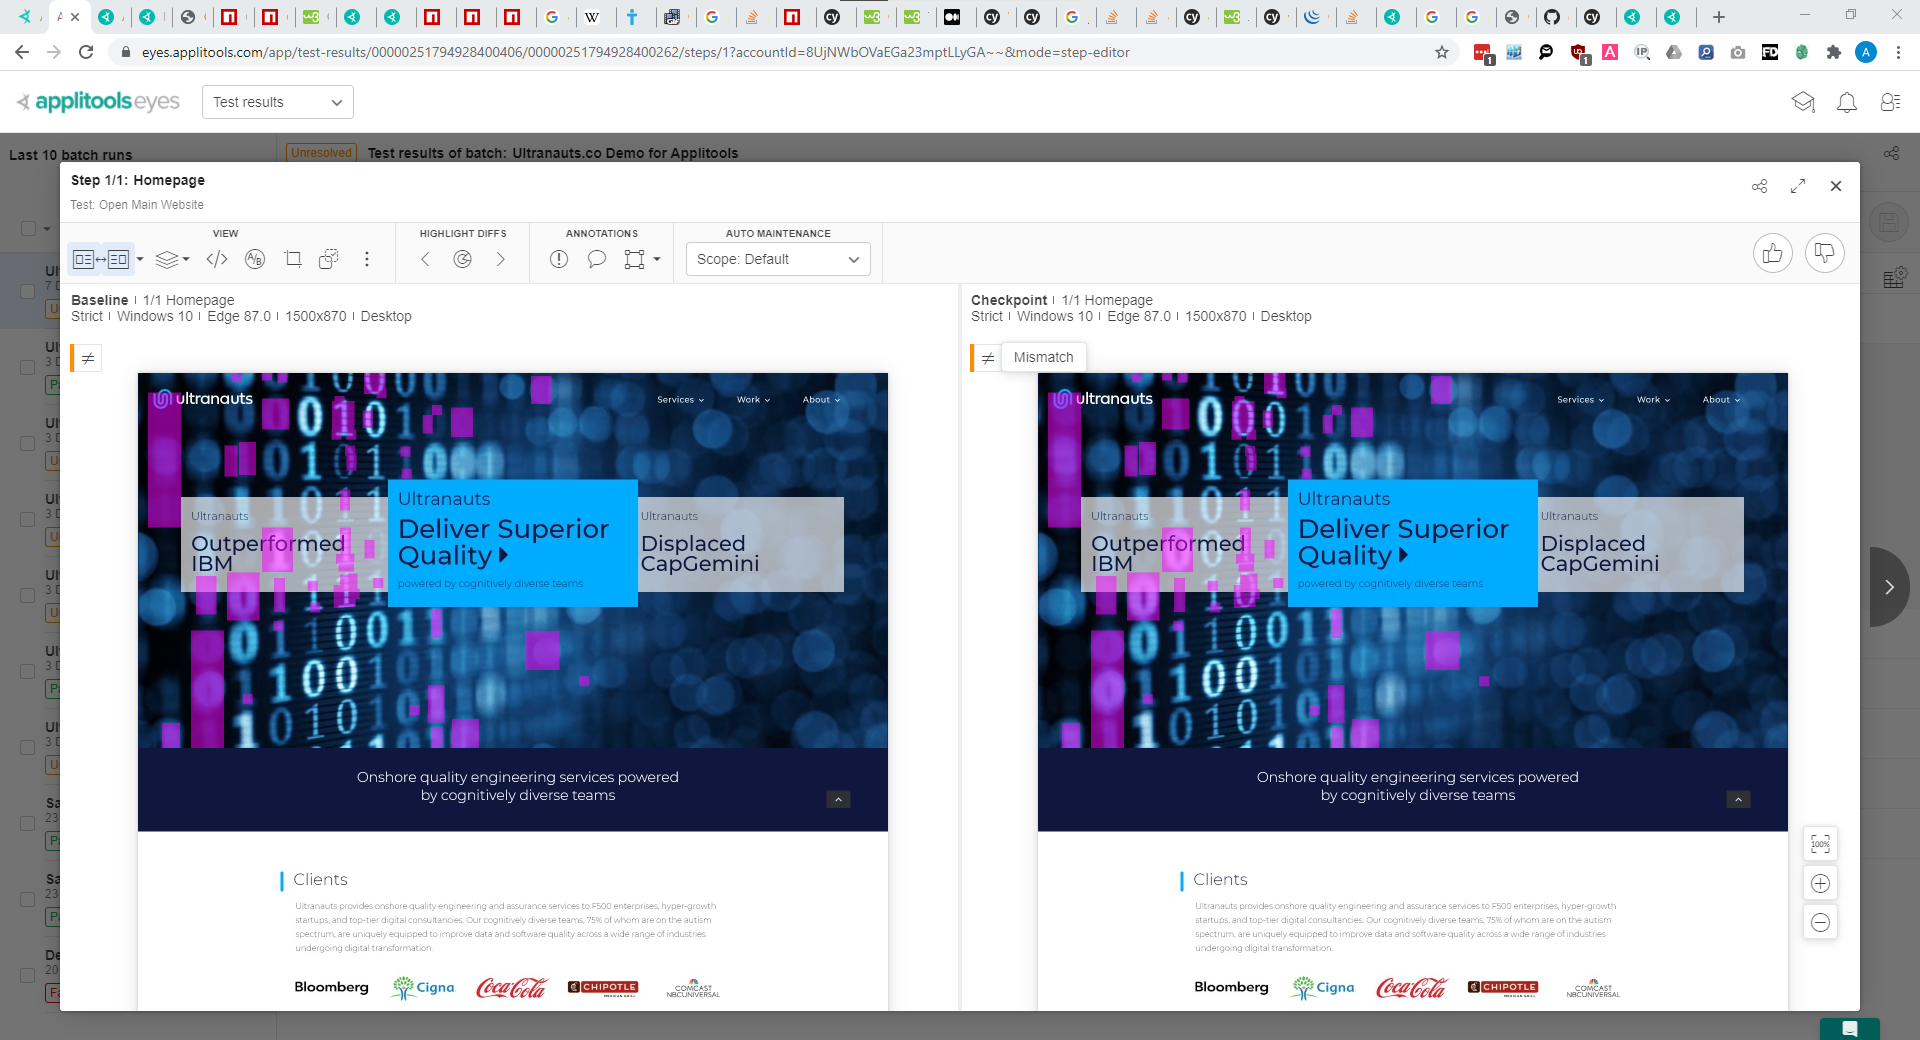Zoom in on the screenshots
This screenshot has height=1040, width=1920.
click(1821, 883)
